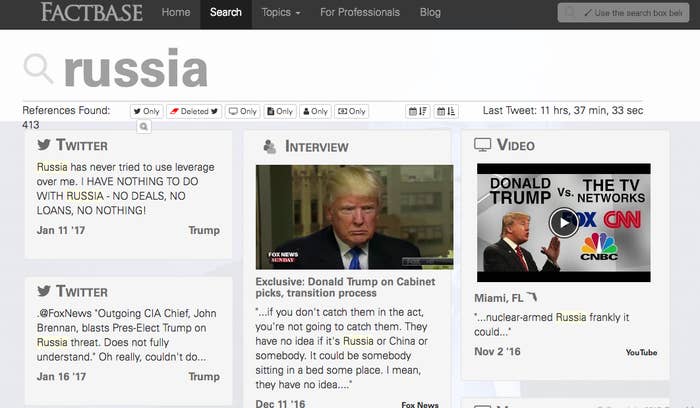
Task: Show deleted tweets only
Action: 194,111
